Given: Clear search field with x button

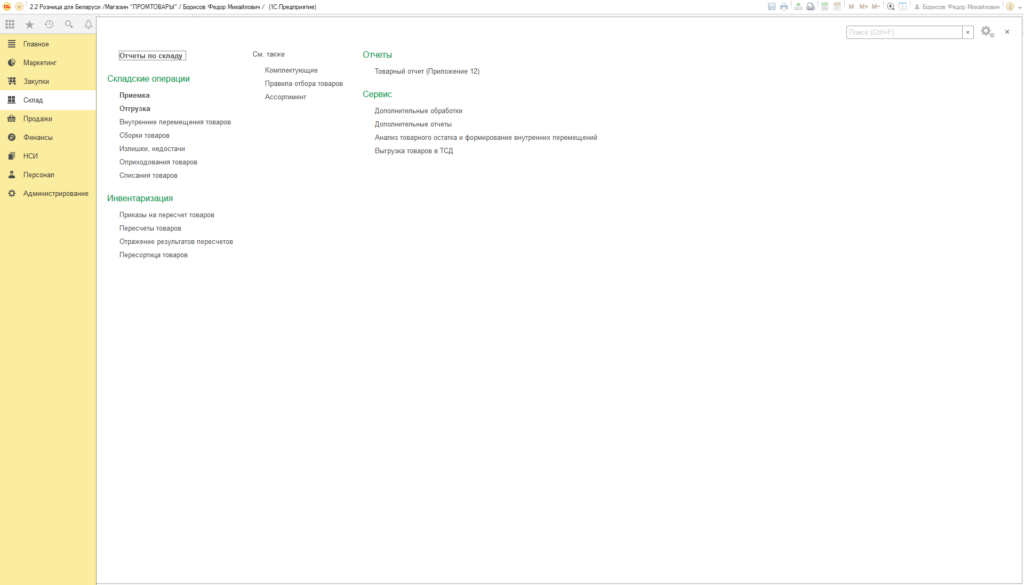Looking at the screenshot, I should point(968,32).
